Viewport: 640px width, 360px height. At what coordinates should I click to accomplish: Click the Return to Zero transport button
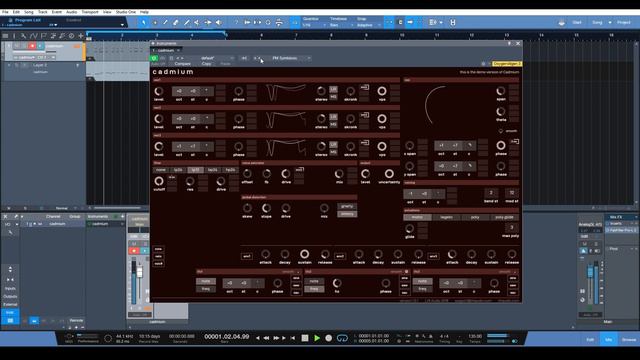coord(293,338)
